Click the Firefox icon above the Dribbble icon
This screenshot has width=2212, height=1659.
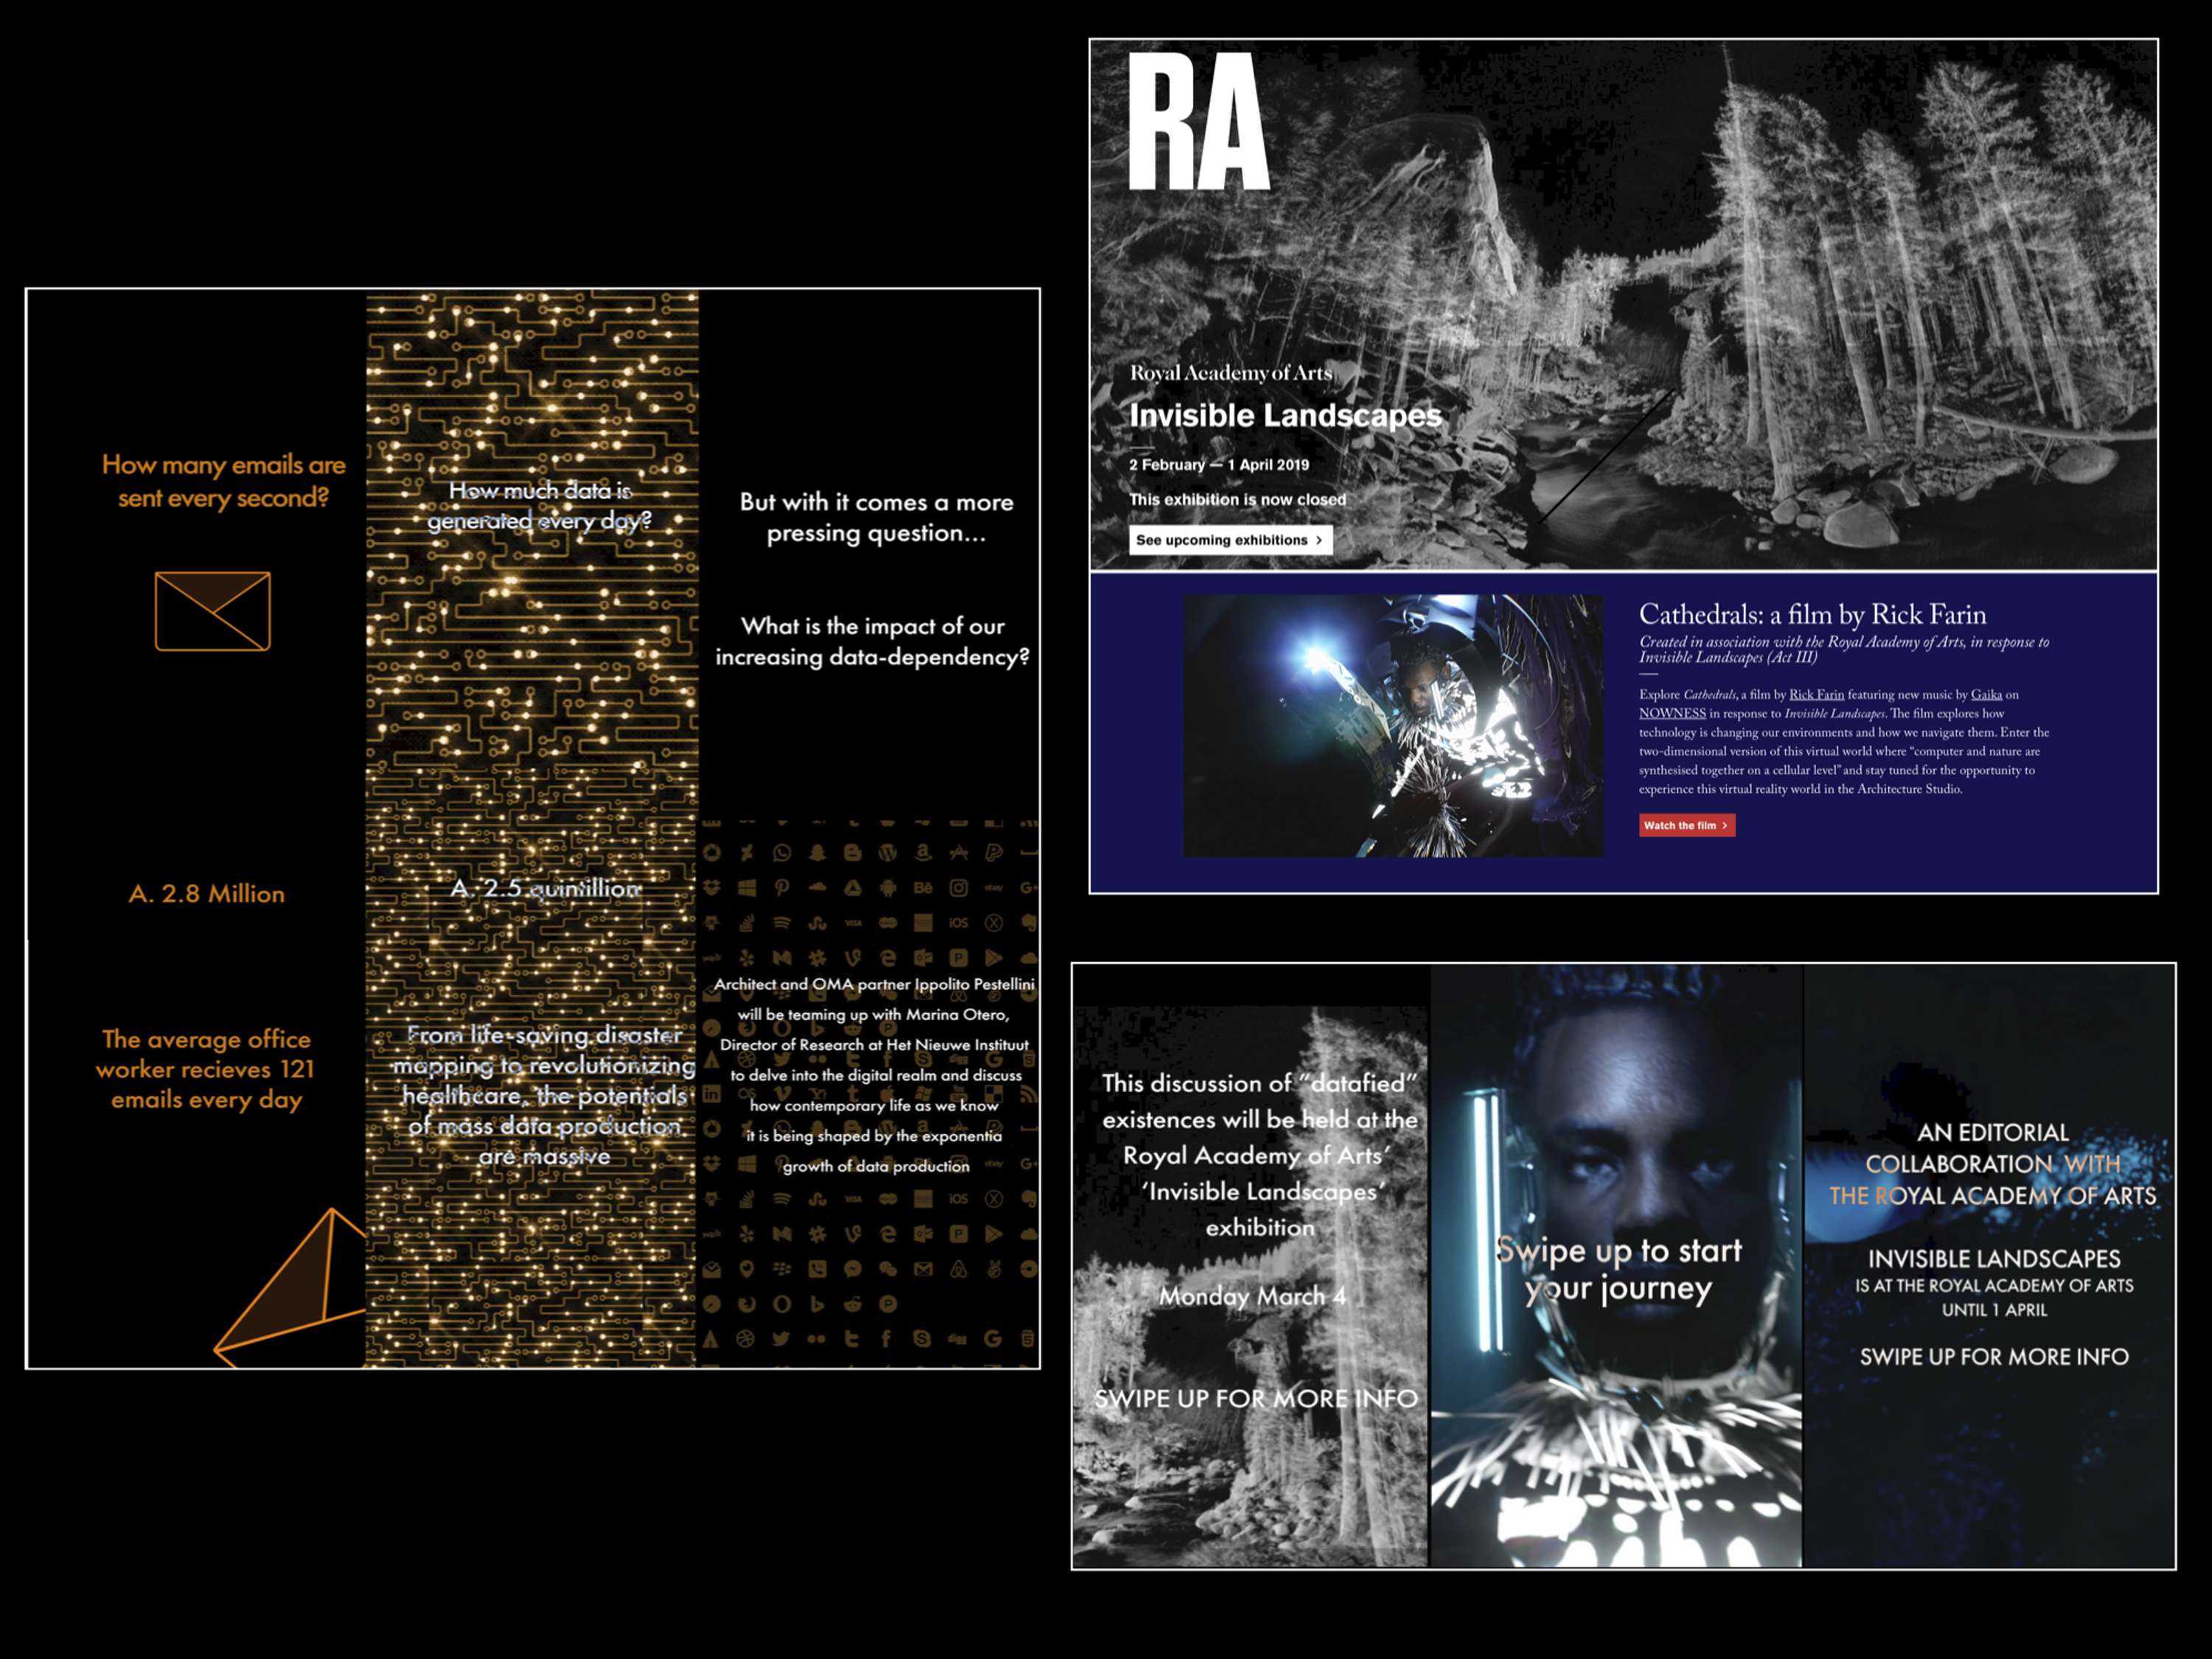pyautogui.click(x=747, y=1304)
